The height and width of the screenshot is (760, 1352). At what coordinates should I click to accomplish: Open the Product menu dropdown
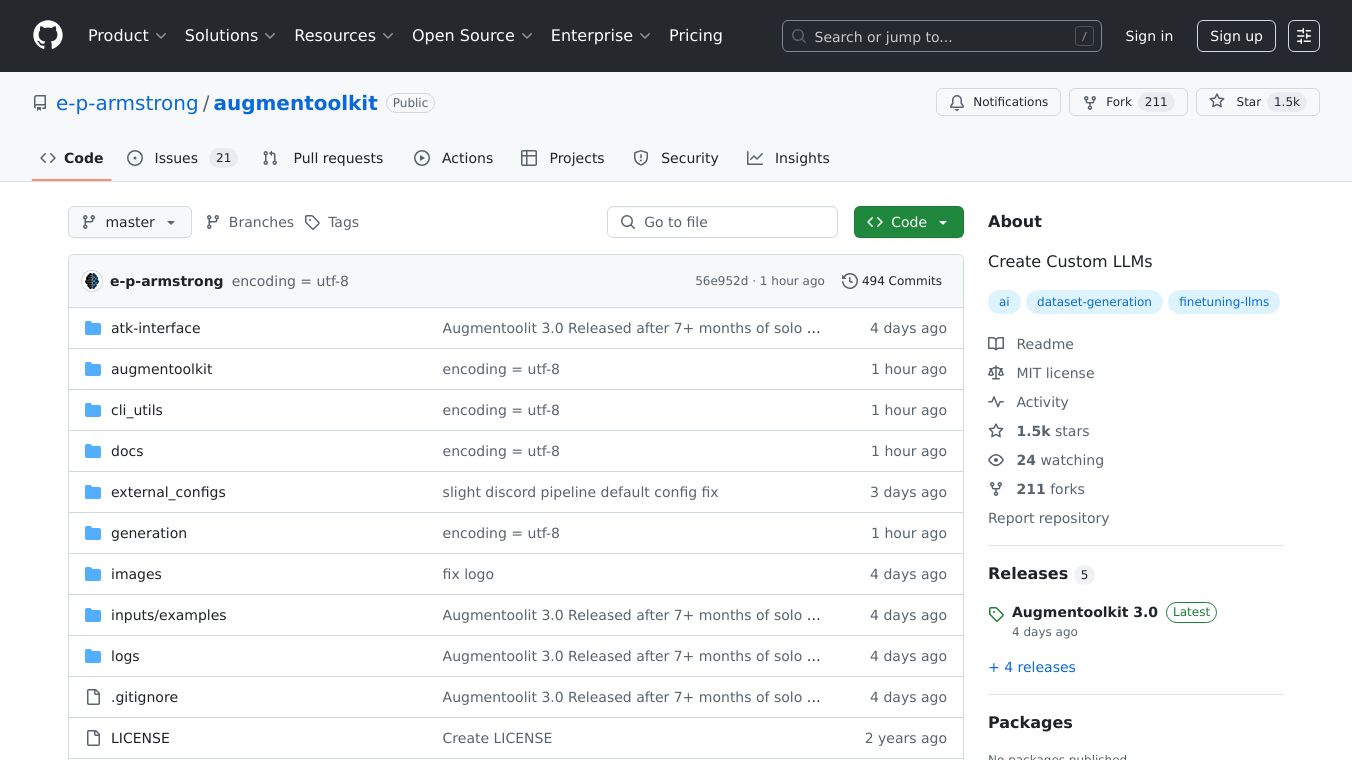tap(127, 36)
